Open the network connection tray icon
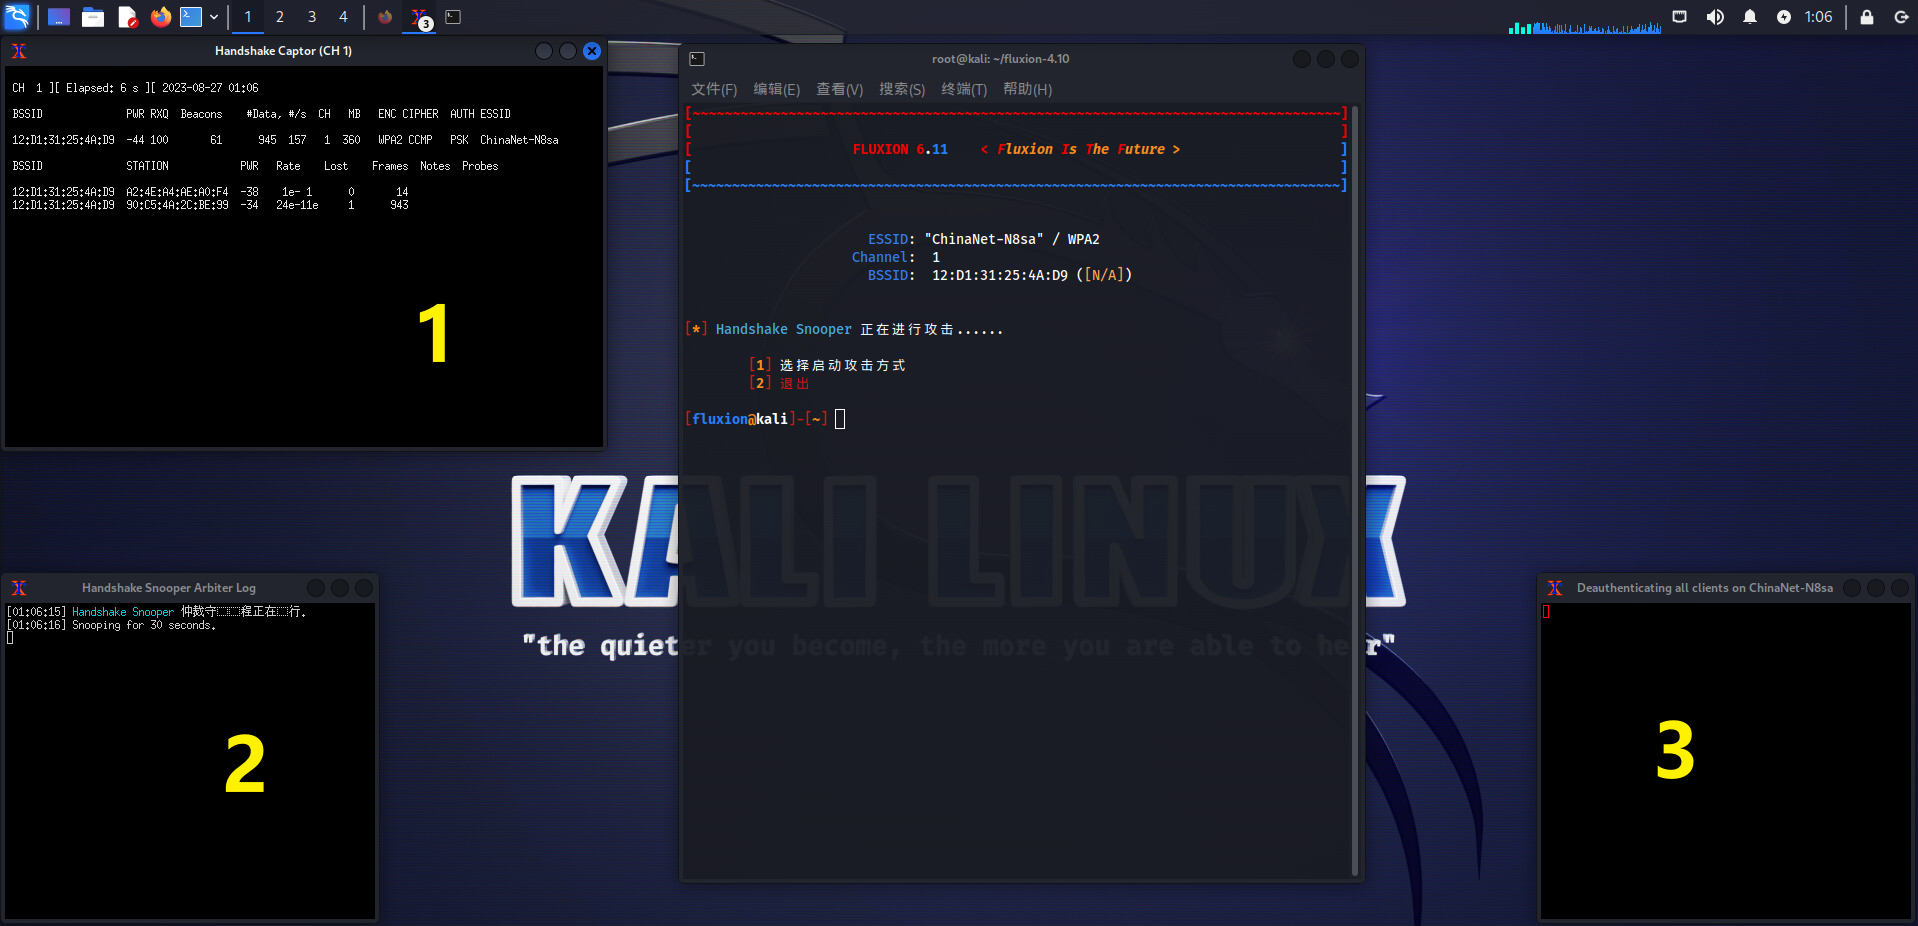The width and height of the screenshot is (1918, 926). pyautogui.click(x=1680, y=17)
